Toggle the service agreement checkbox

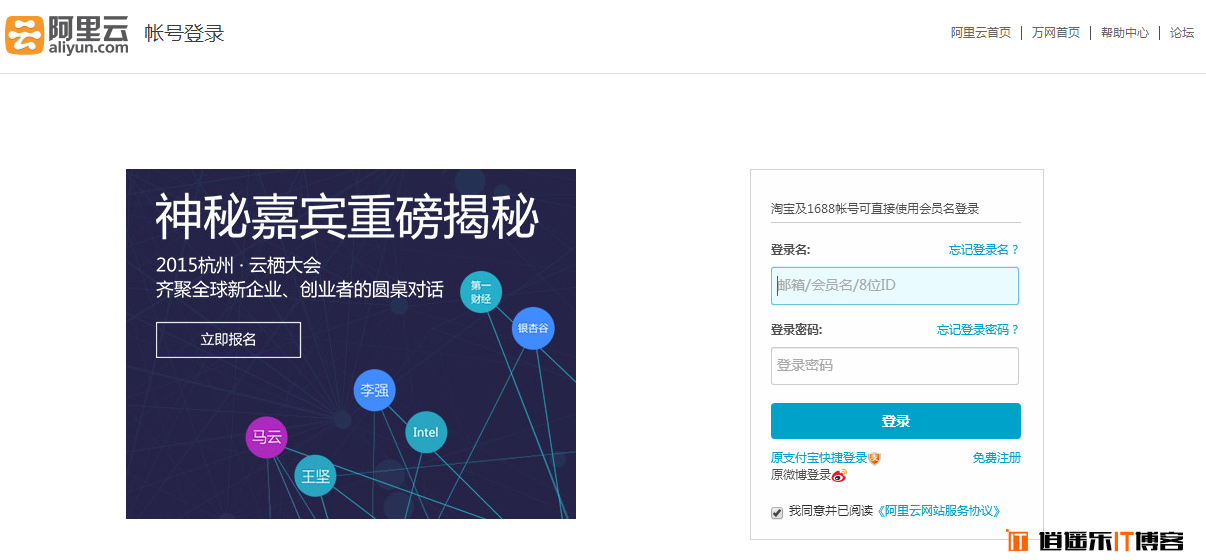click(777, 513)
